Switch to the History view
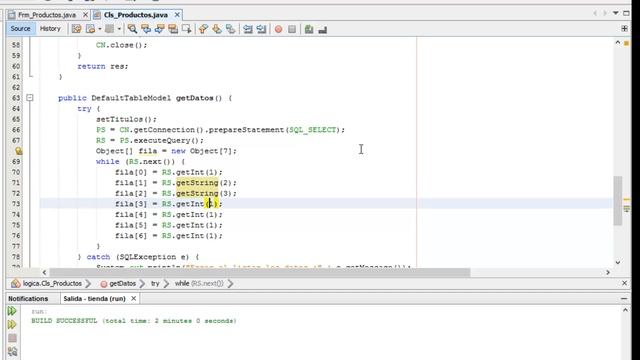This screenshot has width=640, height=360. (x=50, y=29)
